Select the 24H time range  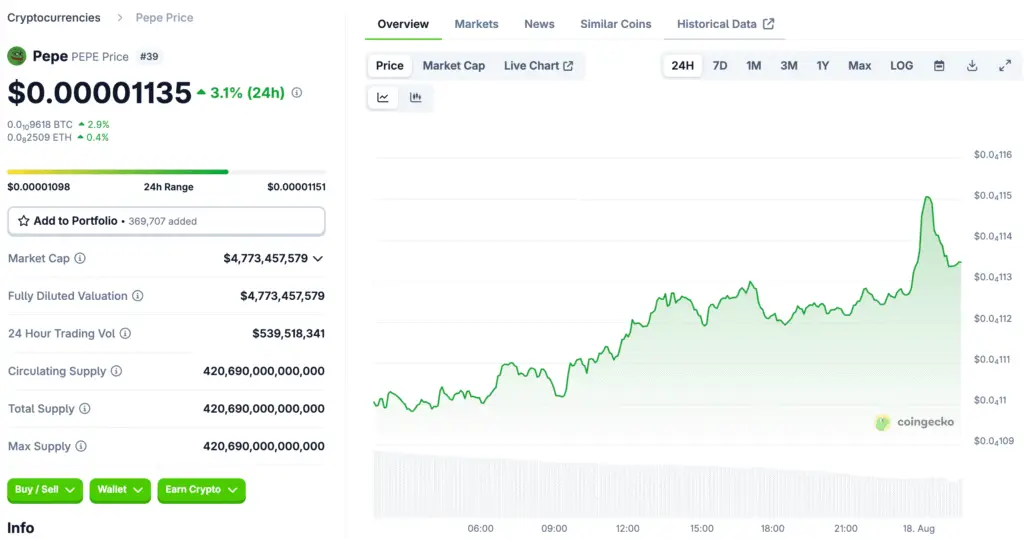coord(682,65)
